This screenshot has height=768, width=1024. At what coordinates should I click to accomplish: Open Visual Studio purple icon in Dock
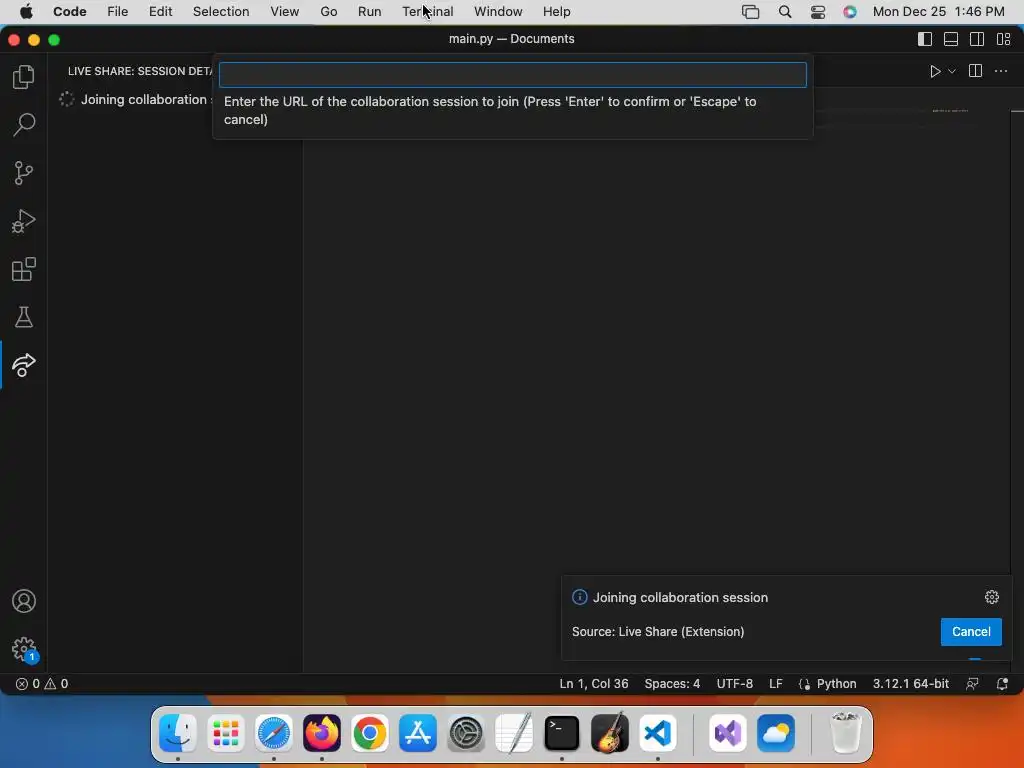(x=728, y=733)
